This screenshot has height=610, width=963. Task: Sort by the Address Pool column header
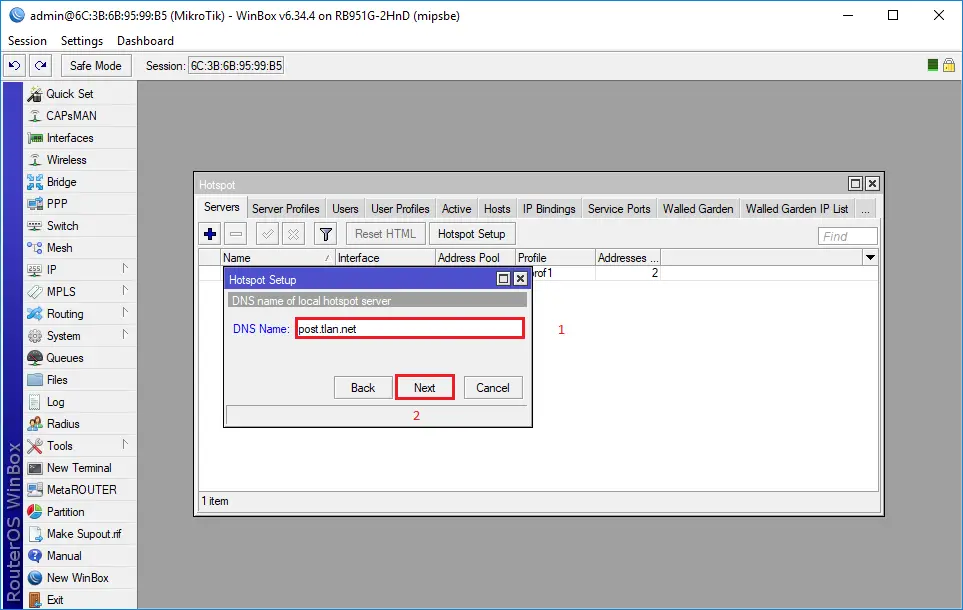[475, 258]
